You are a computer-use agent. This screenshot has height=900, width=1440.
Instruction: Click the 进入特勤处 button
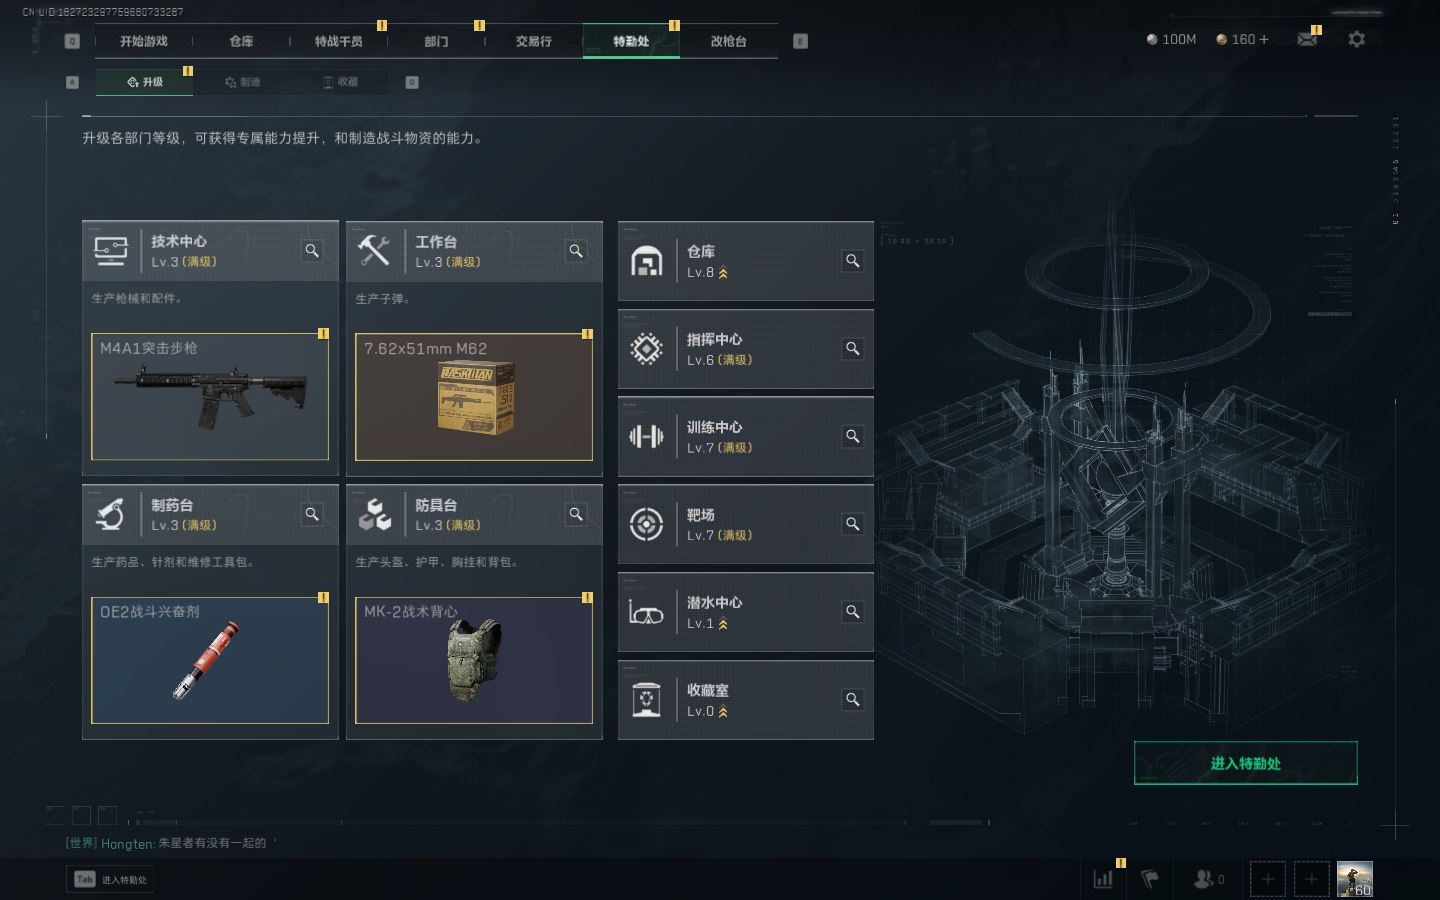click(x=1245, y=763)
